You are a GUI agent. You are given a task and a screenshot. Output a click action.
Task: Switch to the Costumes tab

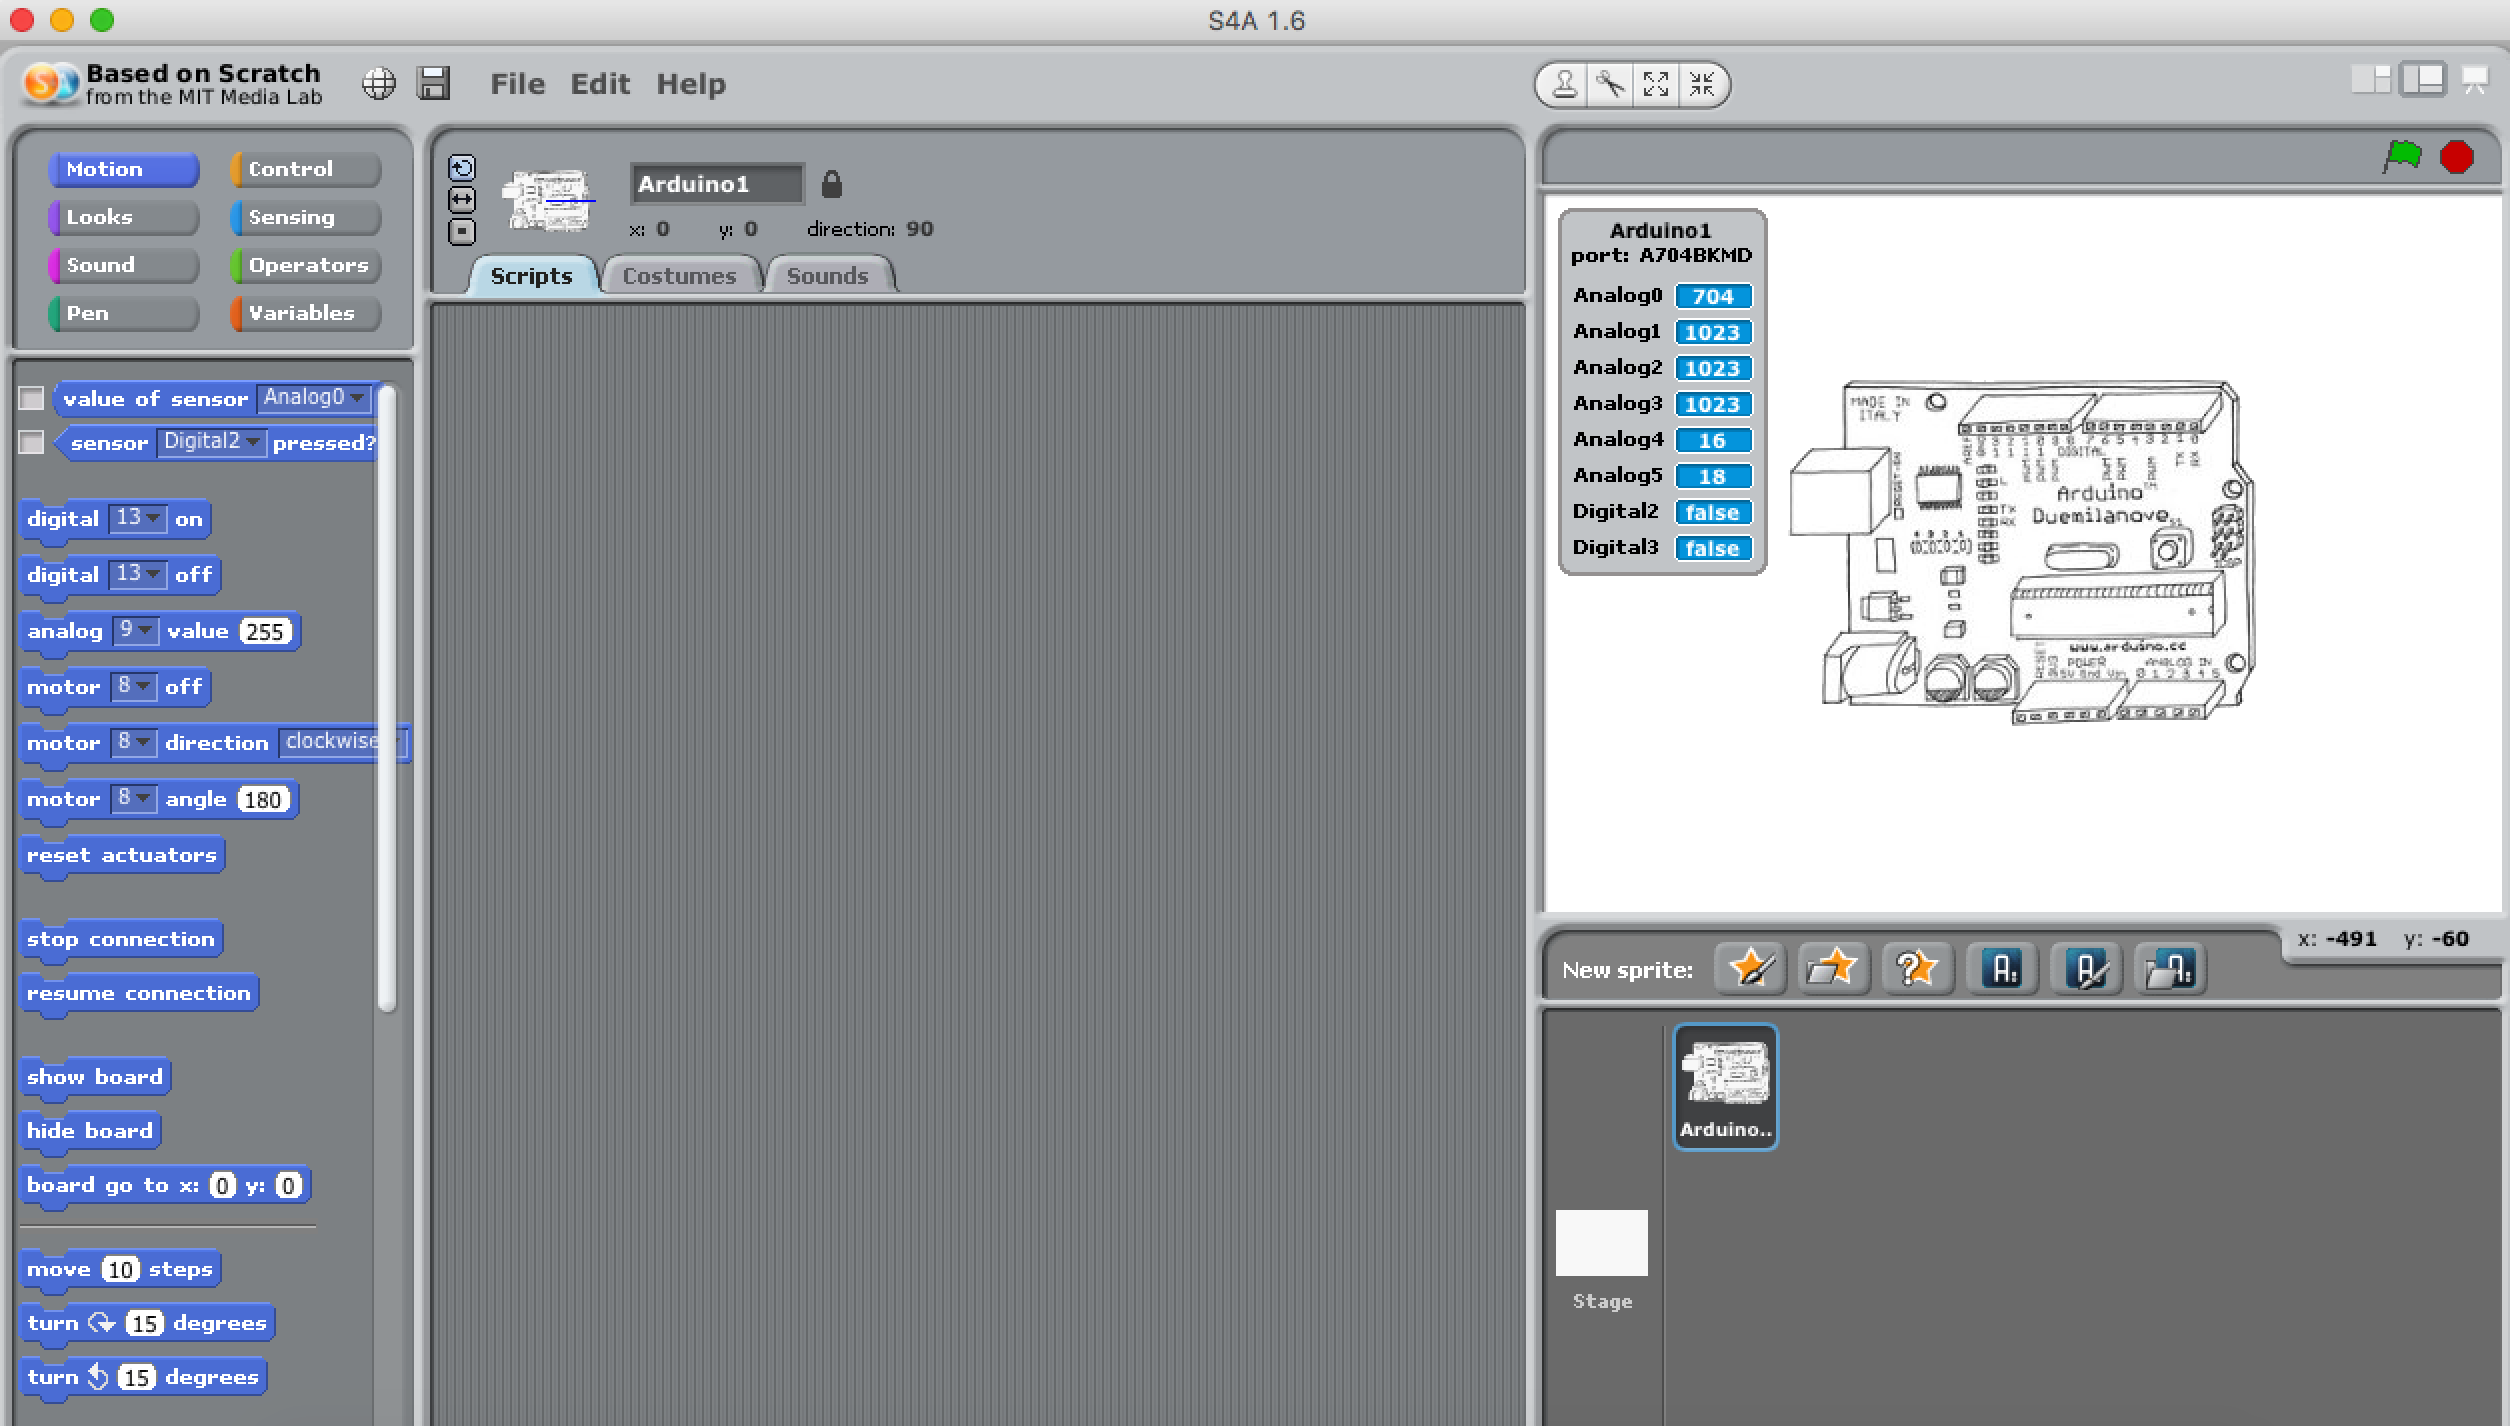tap(679, 276)
